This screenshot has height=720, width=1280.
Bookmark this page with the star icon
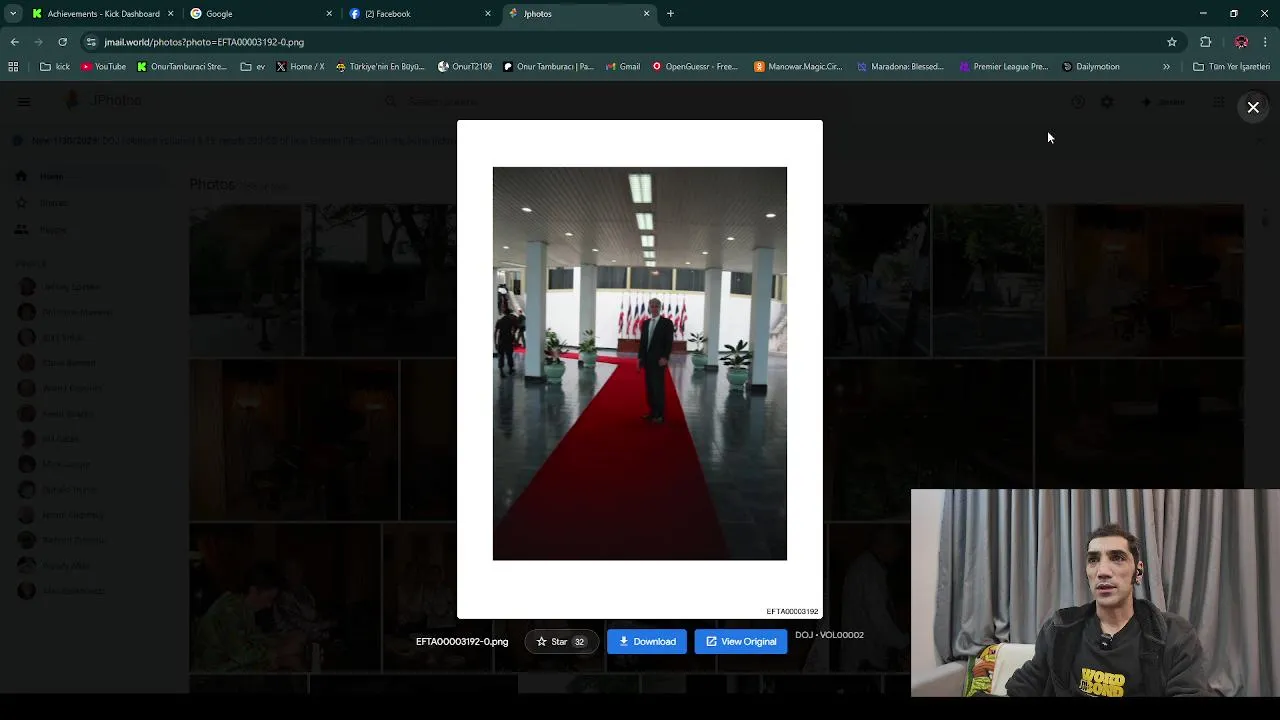pyautogui.click(x=1172, y=42)
